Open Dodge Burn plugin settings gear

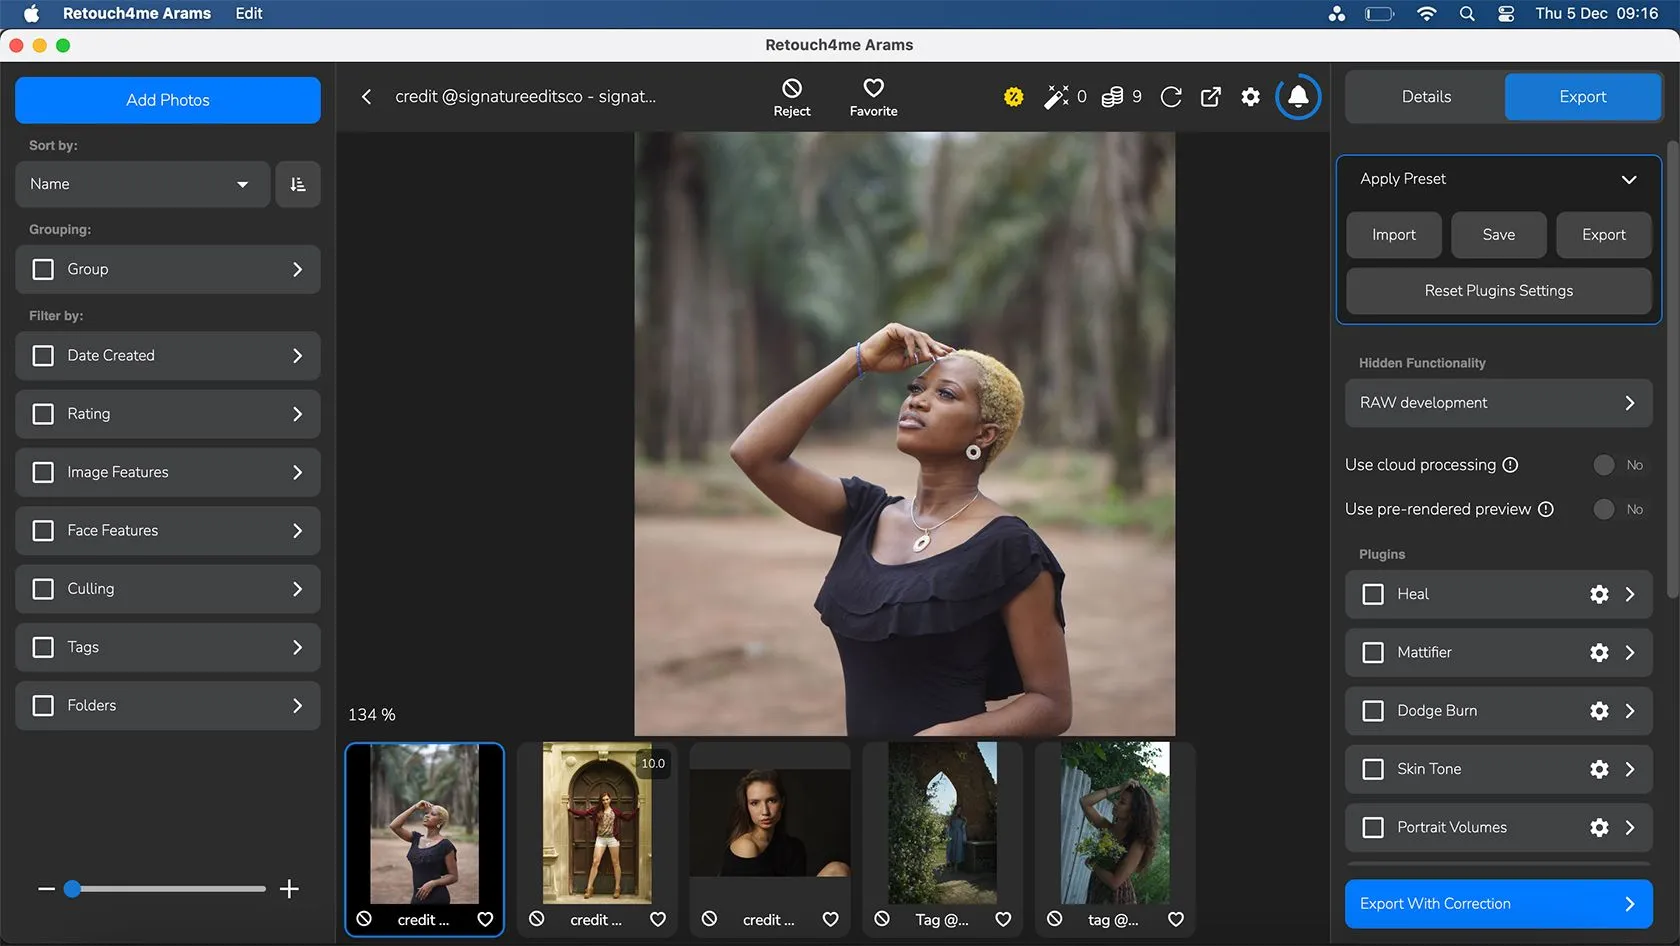(1599, 711)
